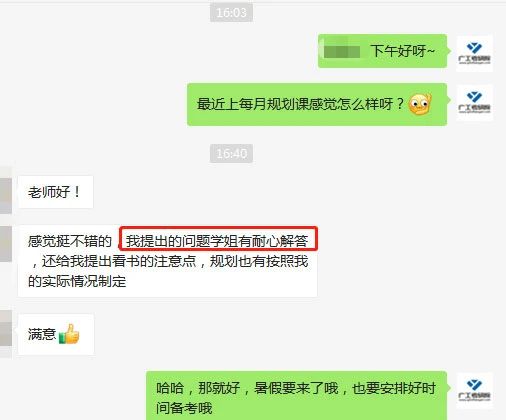Click the smiley emoji in green message
Image resolution: width=506 pixels, height=420 pixels.
(420, 104)
